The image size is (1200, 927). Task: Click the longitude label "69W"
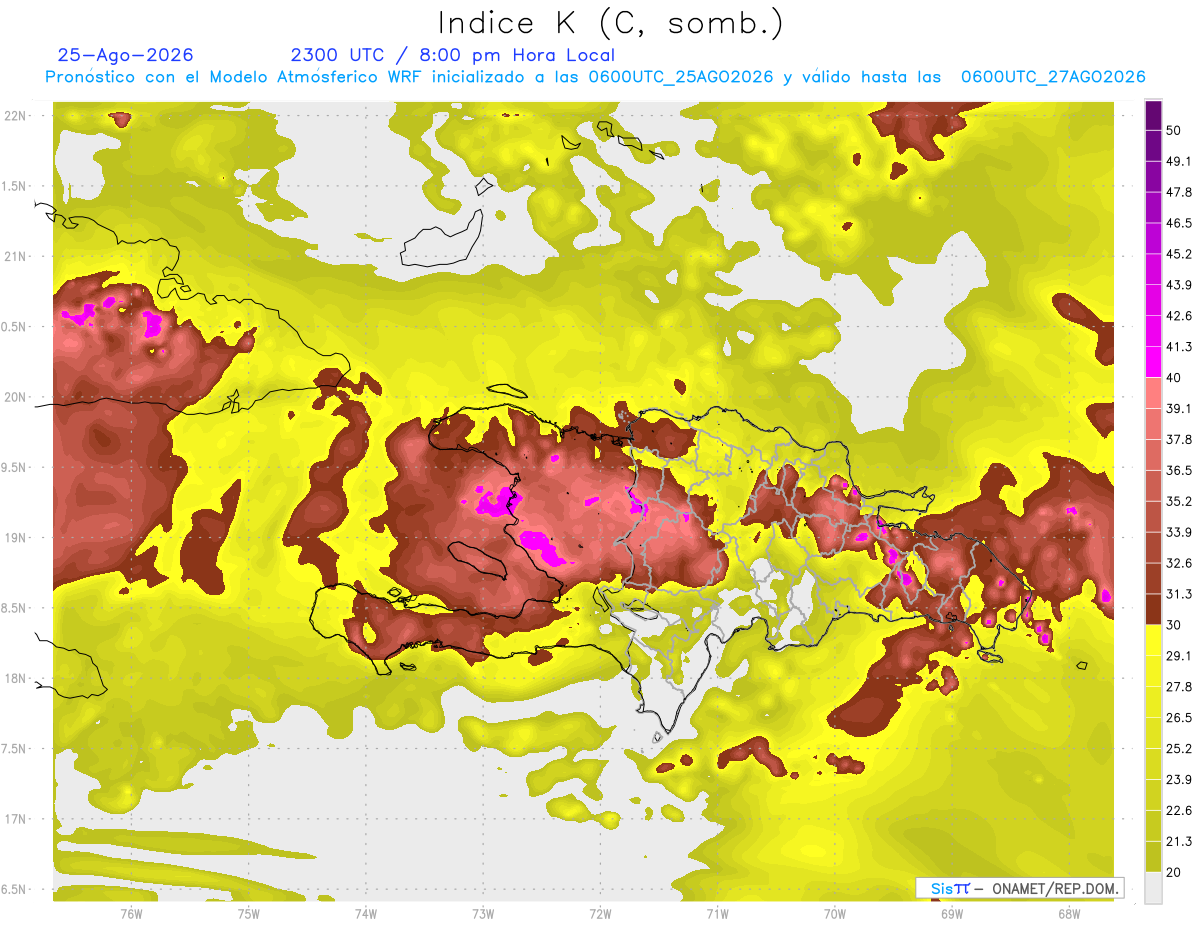(952, 914)
